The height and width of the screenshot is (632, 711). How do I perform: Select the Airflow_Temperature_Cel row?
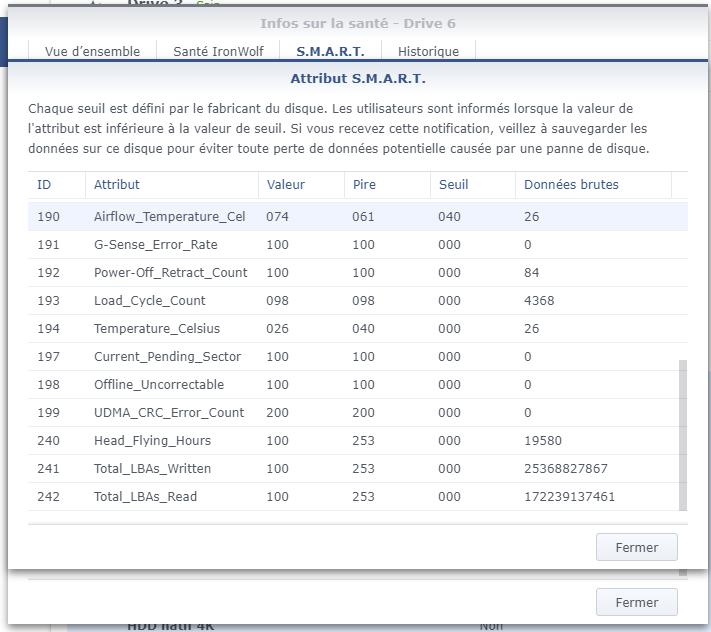(x=169, y=217)
